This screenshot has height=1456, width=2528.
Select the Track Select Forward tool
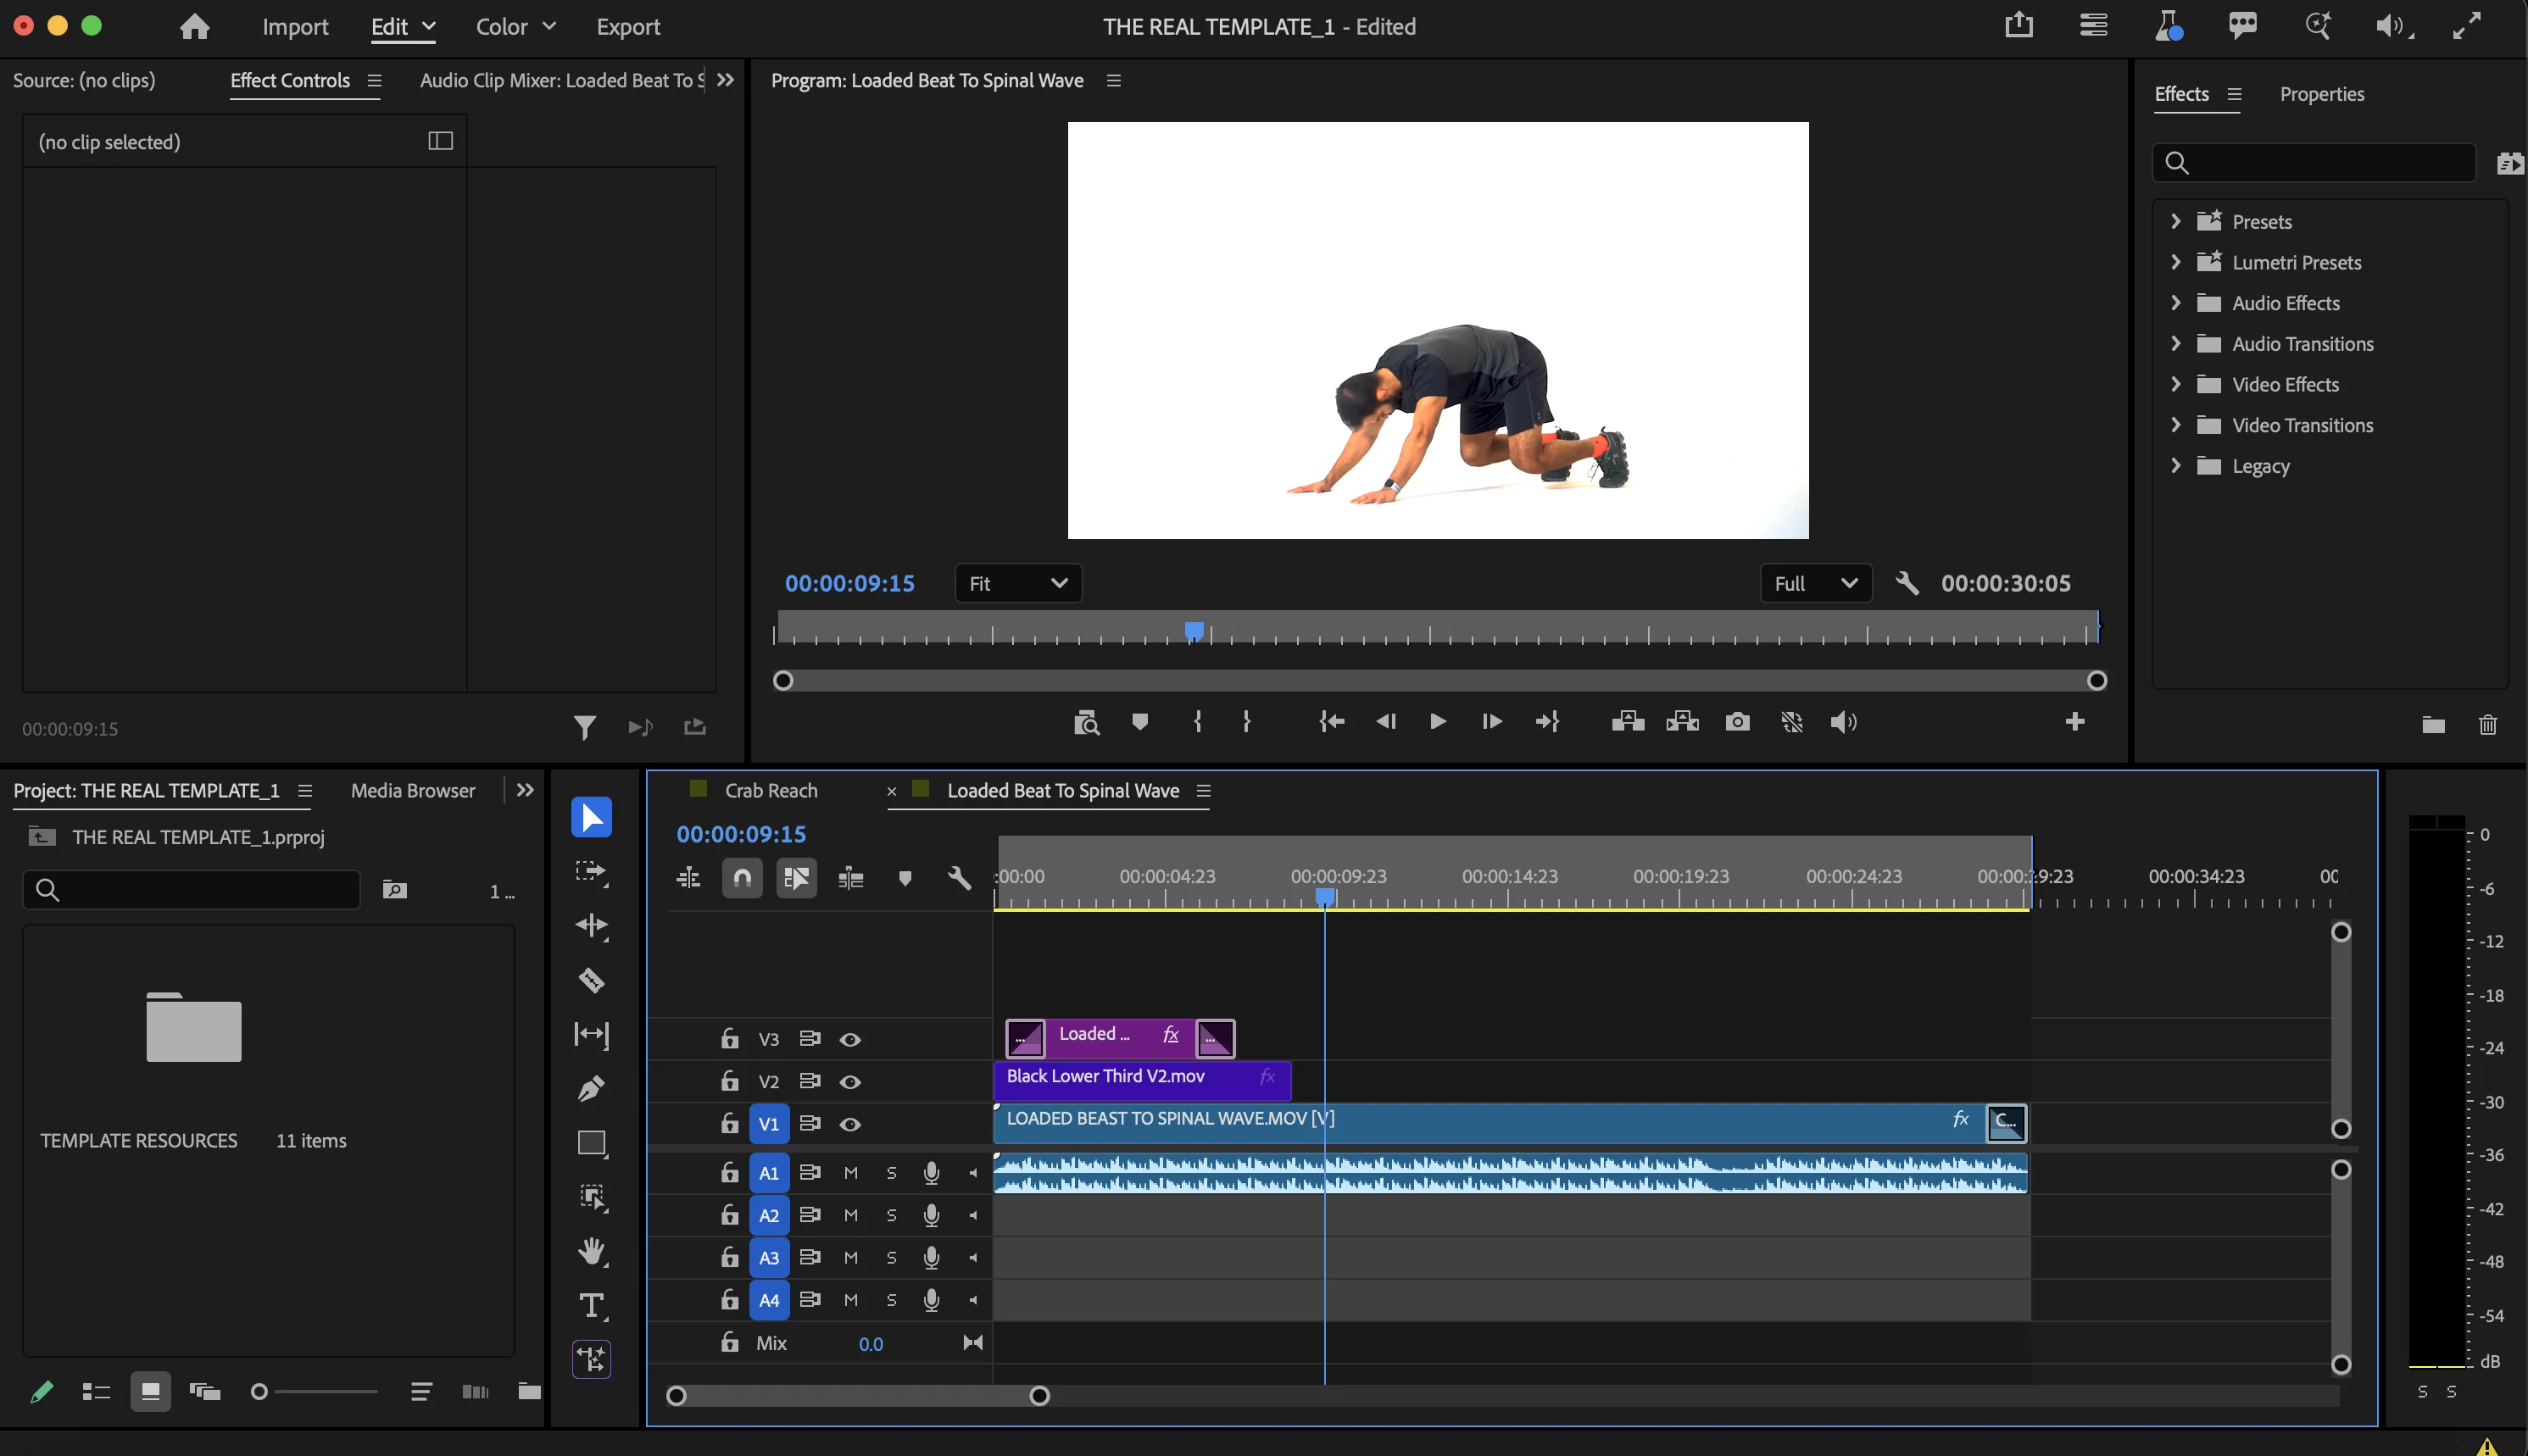[x=591, y=871]
